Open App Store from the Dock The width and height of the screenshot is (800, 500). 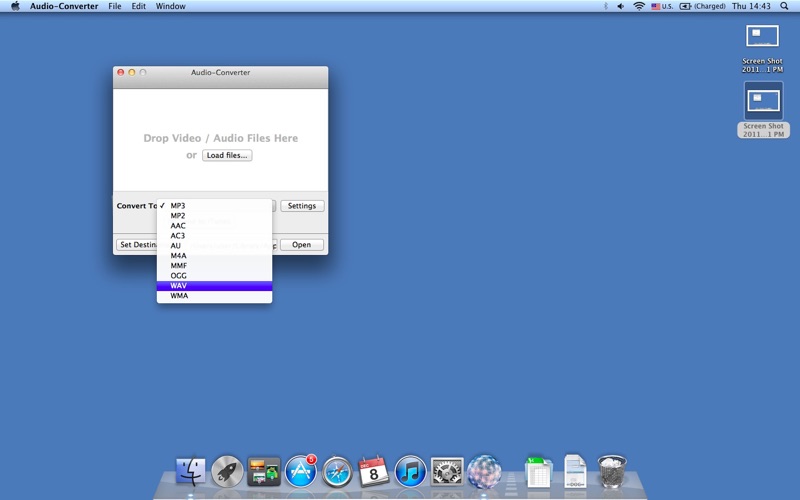[301, 470]
